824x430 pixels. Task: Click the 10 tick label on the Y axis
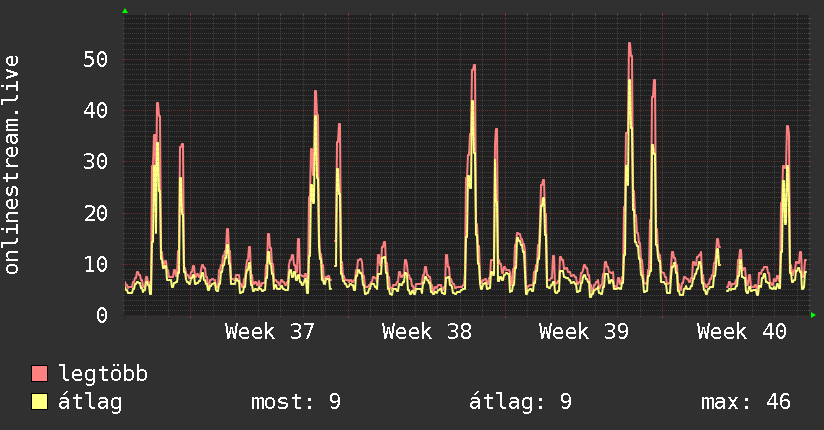pos(96,264)
